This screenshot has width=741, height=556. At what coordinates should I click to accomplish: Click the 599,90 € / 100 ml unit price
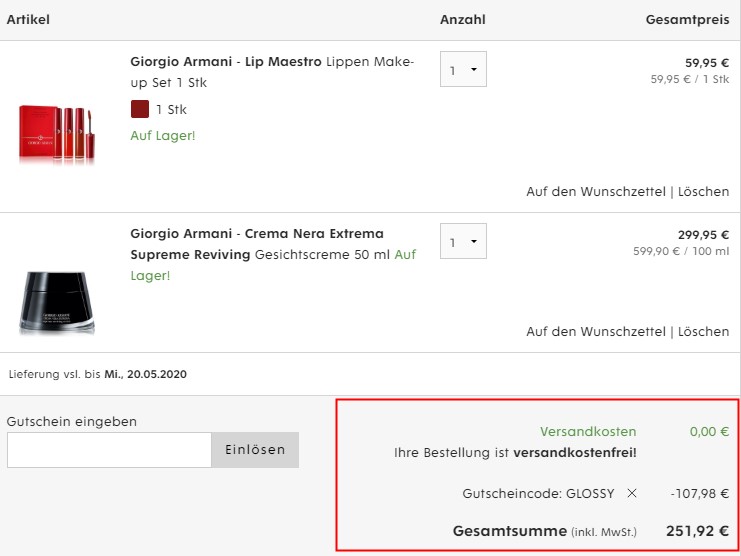click(681, 251)
